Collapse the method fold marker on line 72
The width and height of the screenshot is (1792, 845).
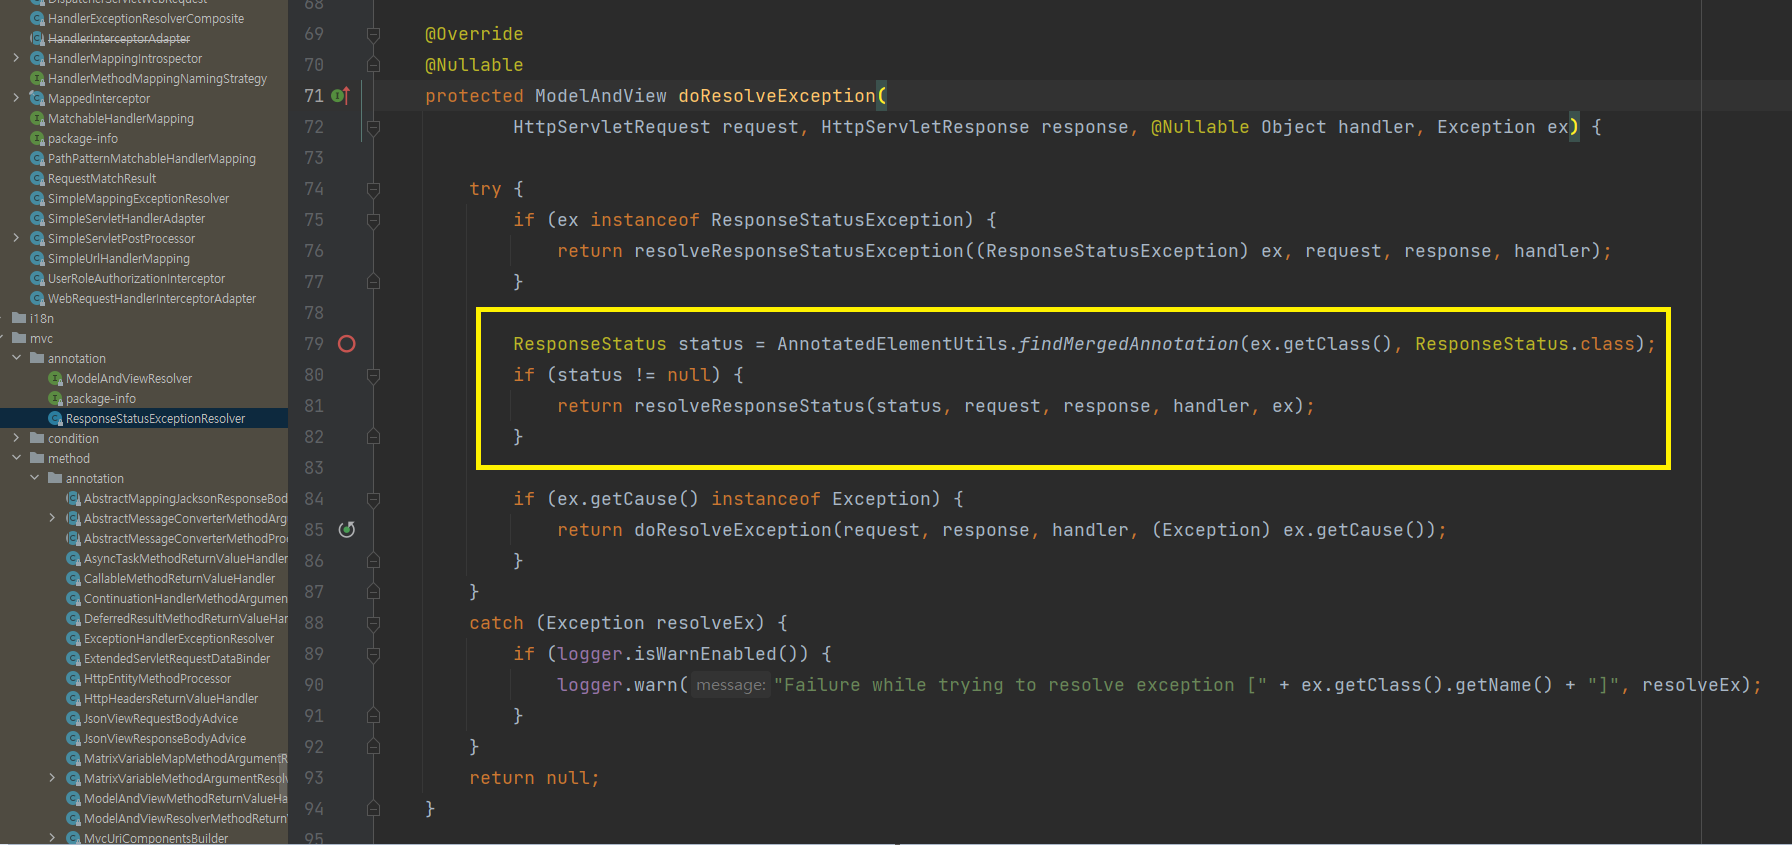pos(373,127)
